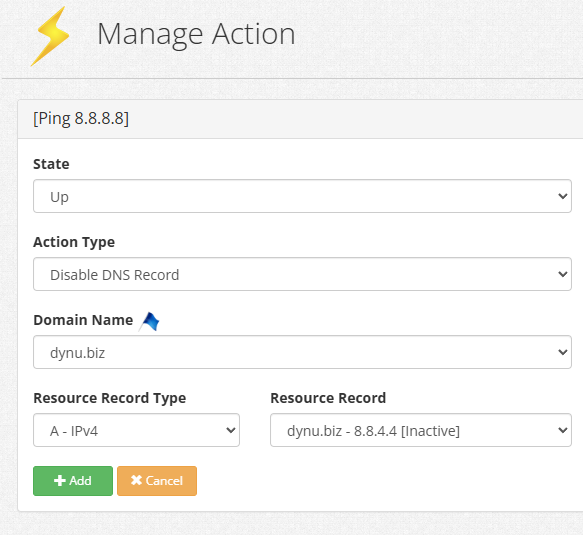Click the Action Type label
The width and height of the screenshot is (583, 535).
click(74, 242)
